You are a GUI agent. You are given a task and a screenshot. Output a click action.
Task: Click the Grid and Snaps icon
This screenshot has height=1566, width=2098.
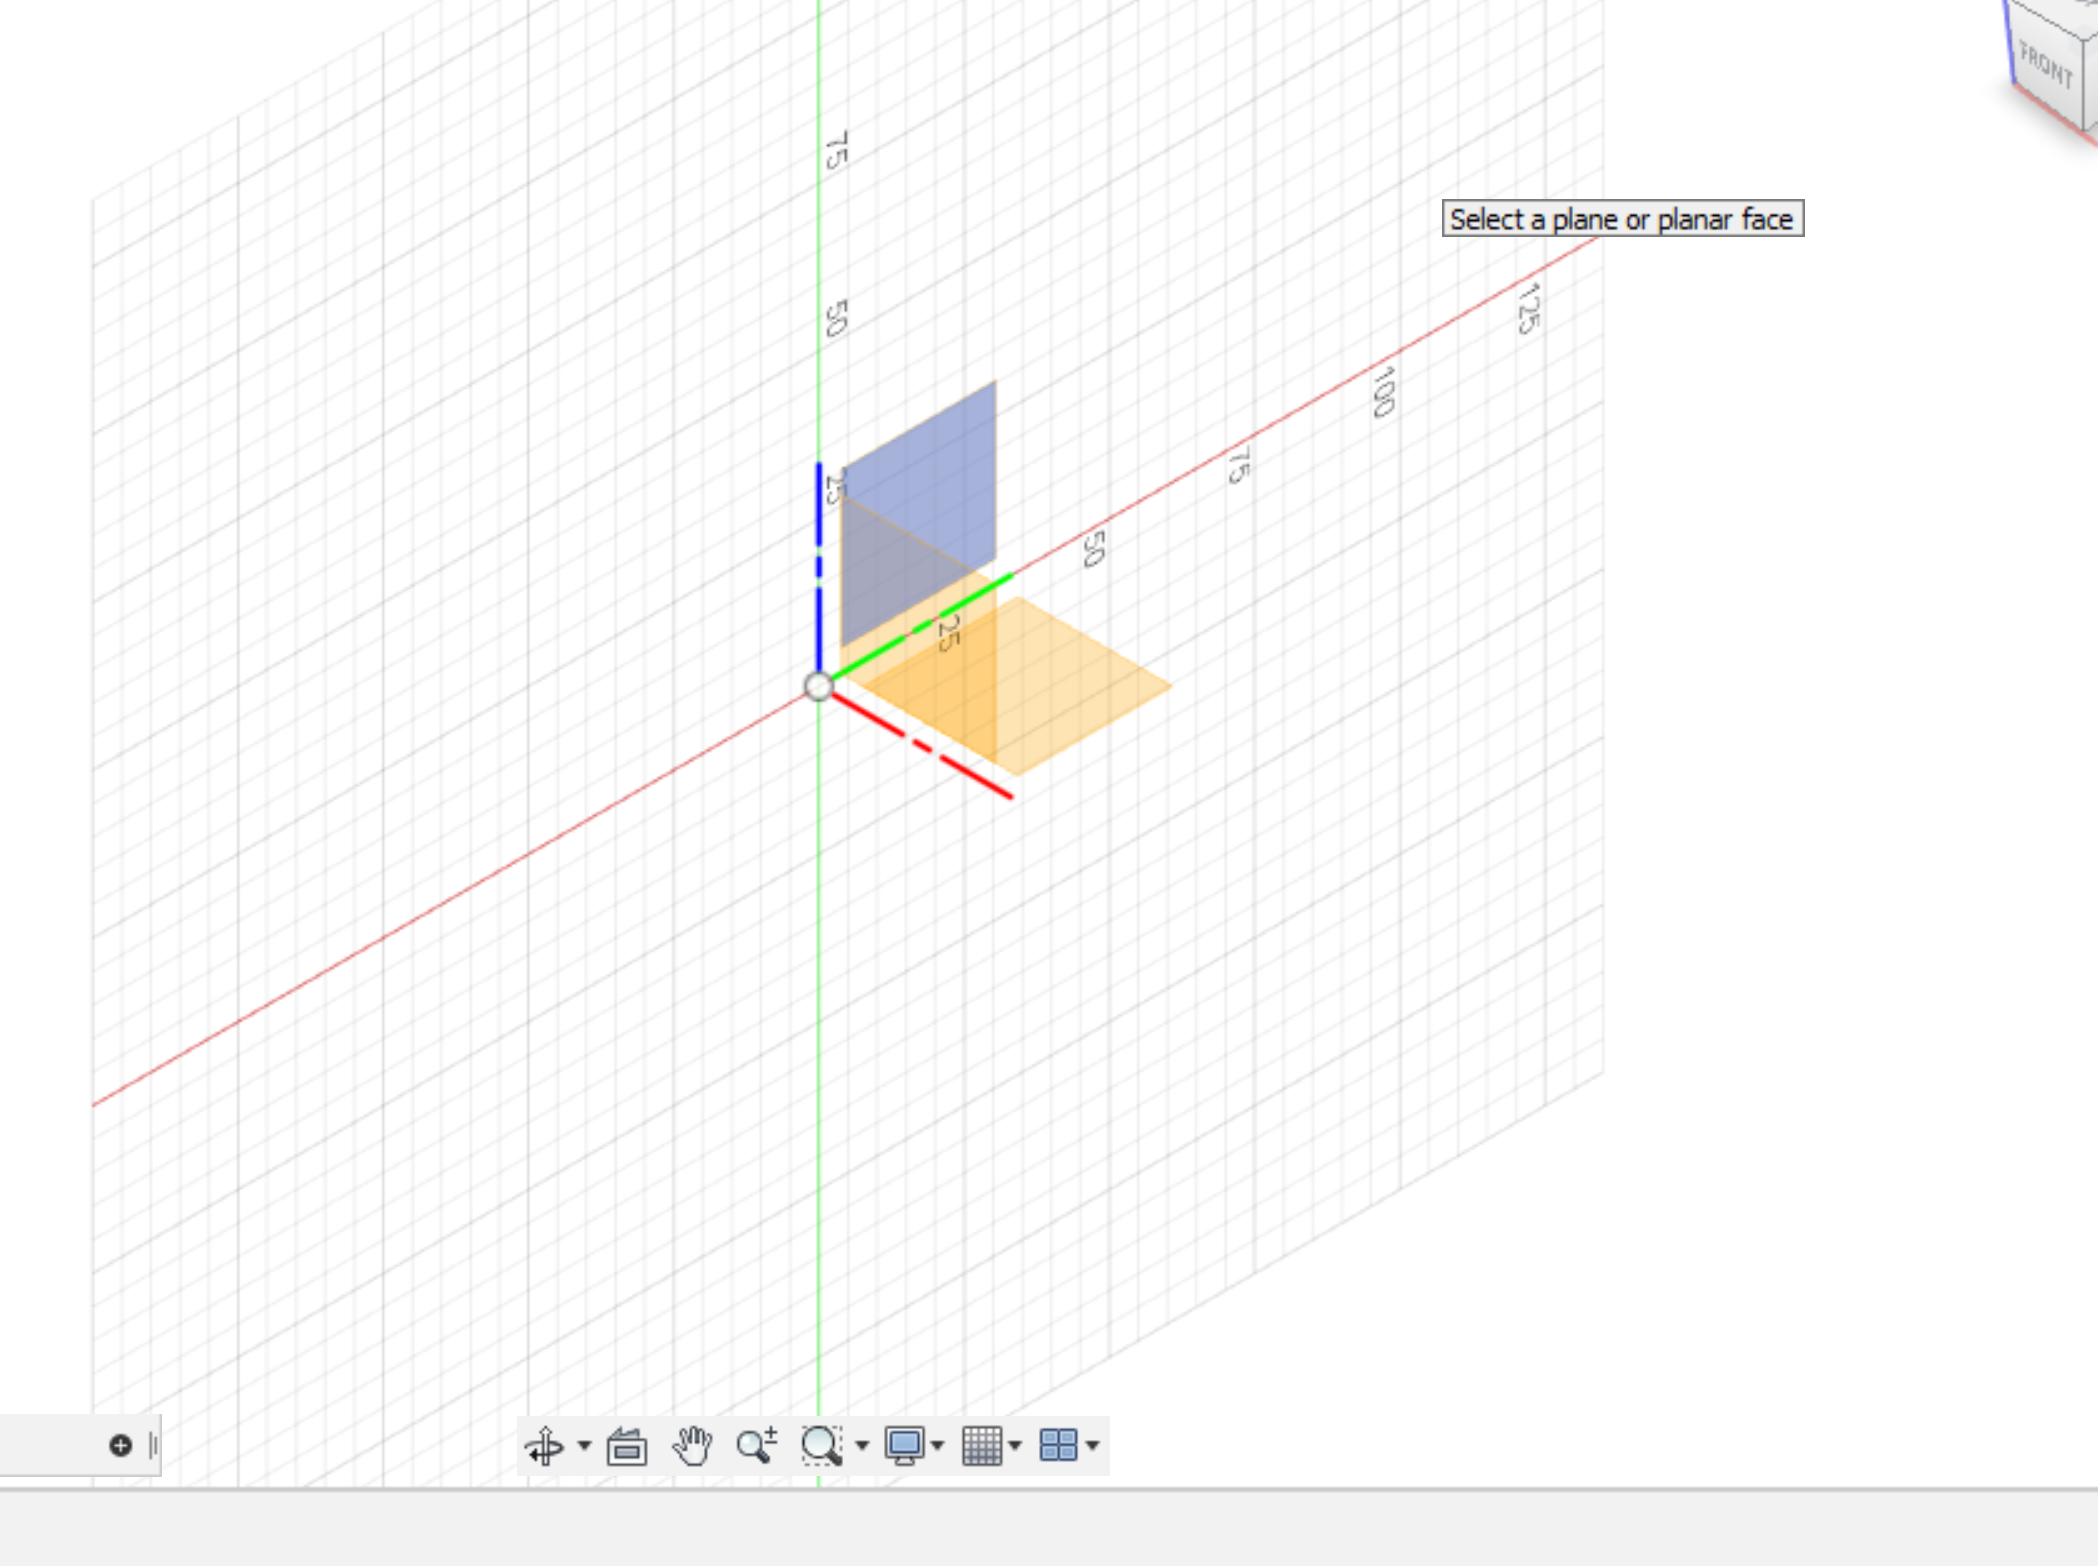click(x=981, y=1445)
